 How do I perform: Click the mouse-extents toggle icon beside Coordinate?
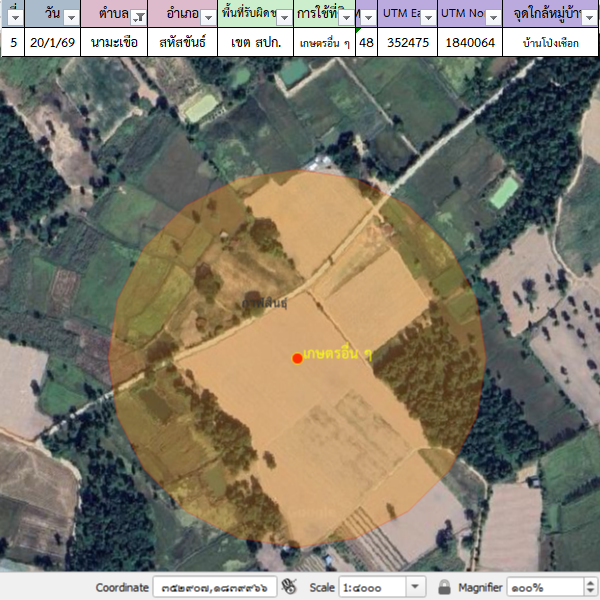tap(289, 587)
